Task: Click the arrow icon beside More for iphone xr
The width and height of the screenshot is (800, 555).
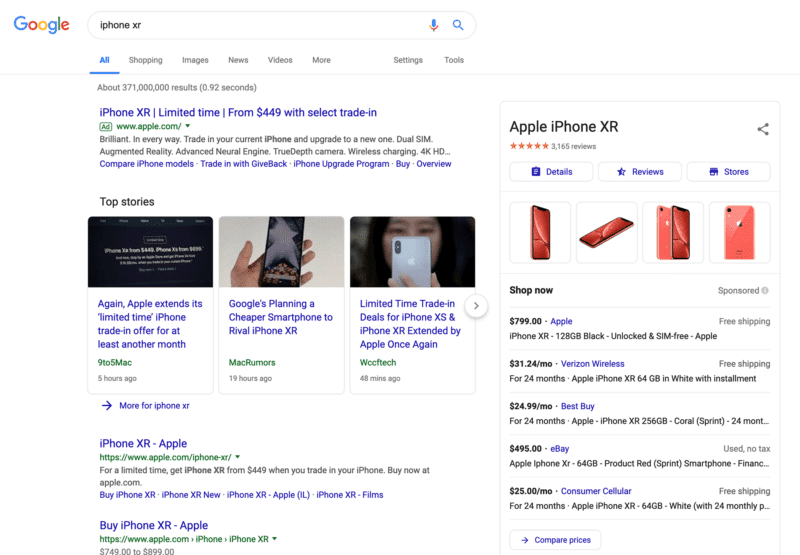Action: click(x=107, y=406)
